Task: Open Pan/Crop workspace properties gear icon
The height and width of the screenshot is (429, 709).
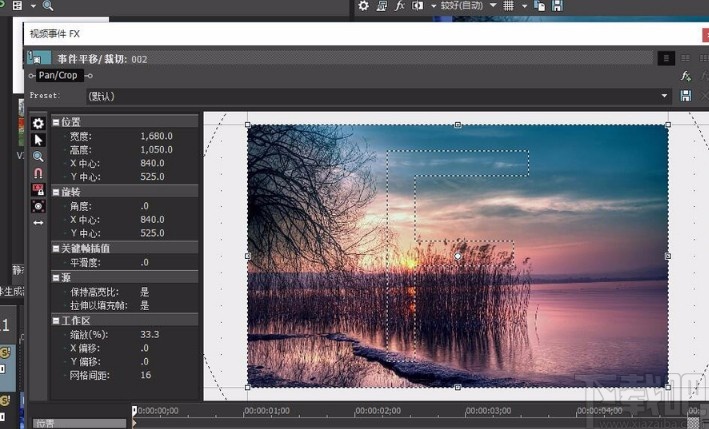Action: pyautogui.click(x=38, y=123)
